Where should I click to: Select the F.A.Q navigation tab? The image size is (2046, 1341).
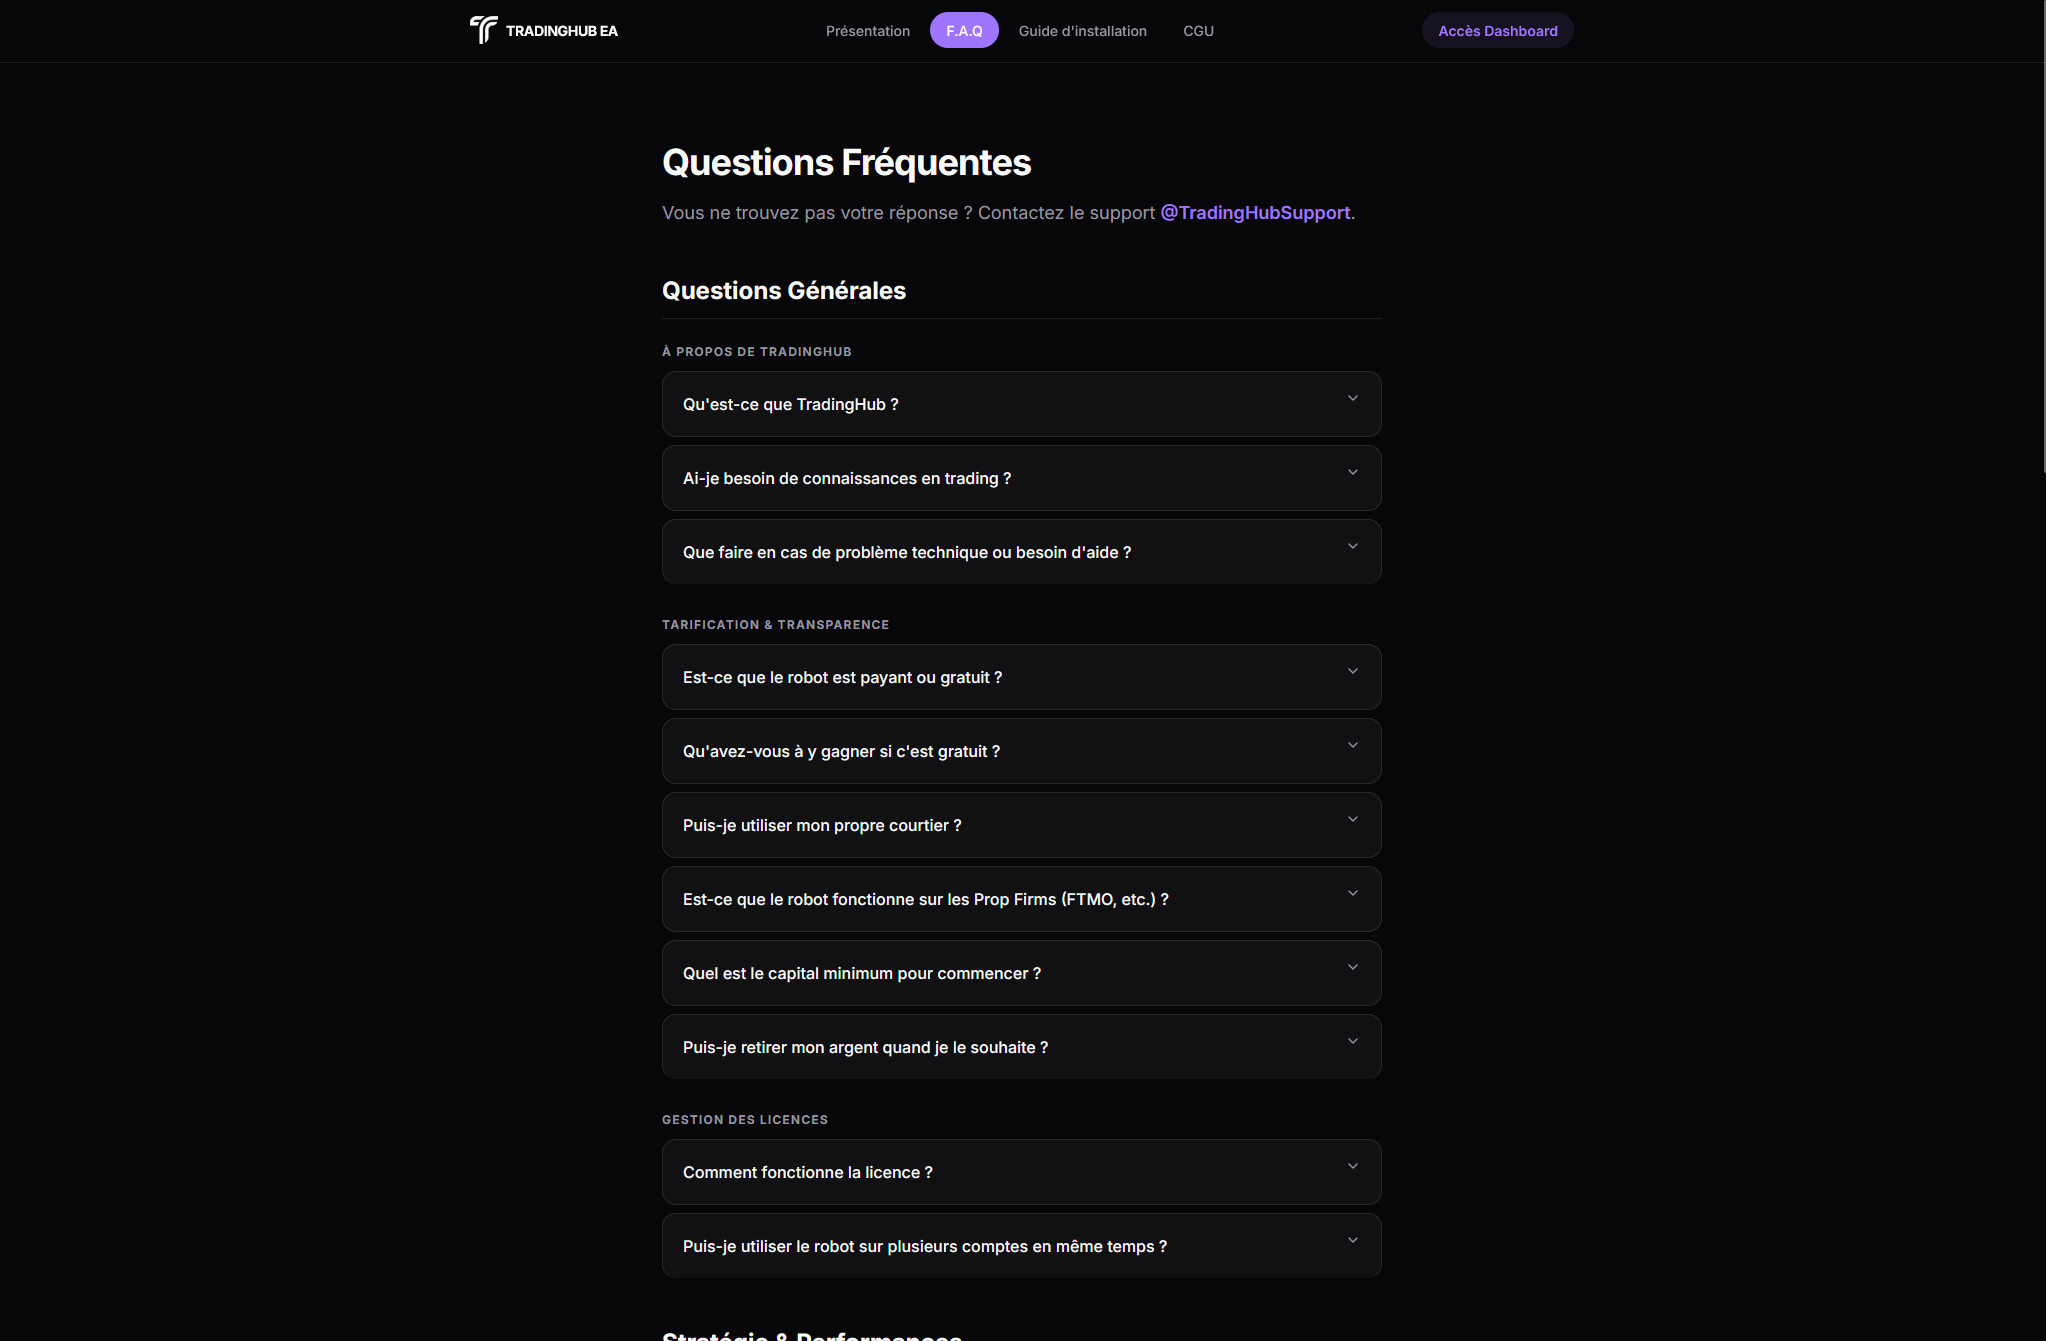pyautogui.click(x=964, y=31)
